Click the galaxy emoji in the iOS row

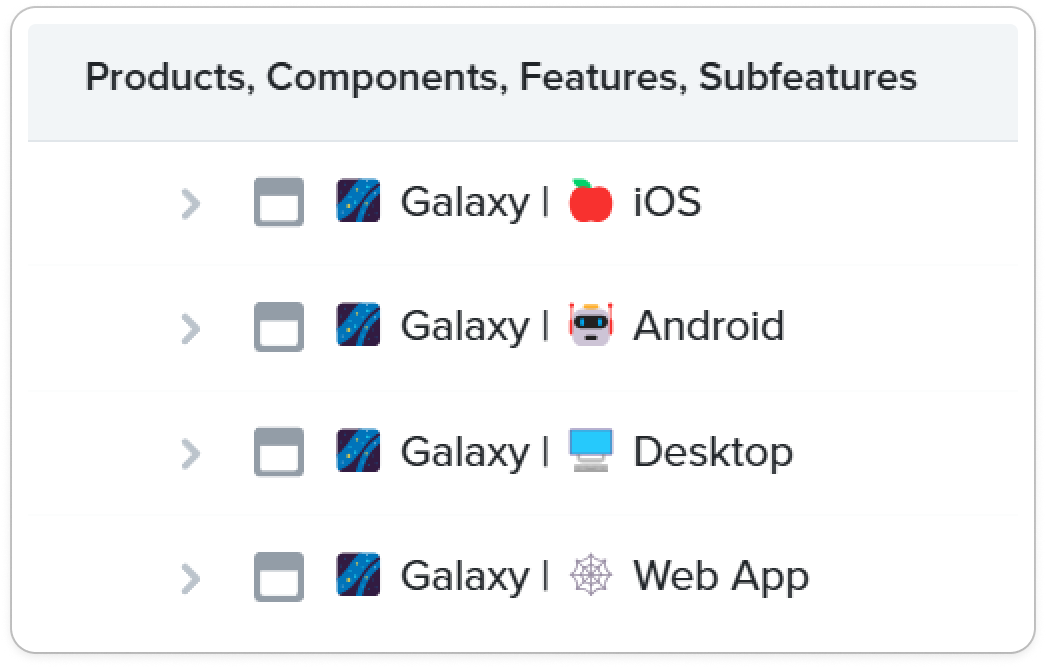pos(358,200)
